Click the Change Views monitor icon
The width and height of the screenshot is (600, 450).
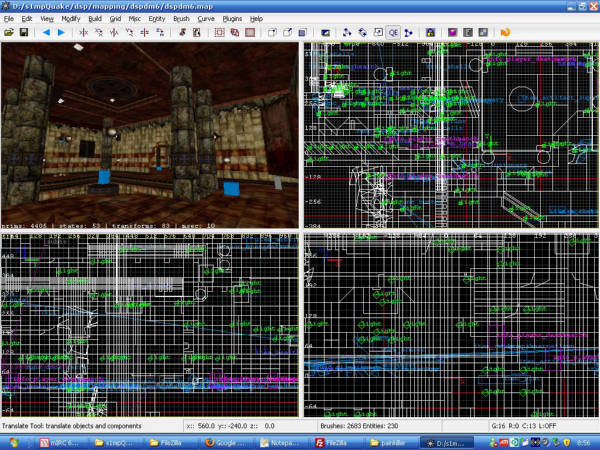(x=325, y=33)
